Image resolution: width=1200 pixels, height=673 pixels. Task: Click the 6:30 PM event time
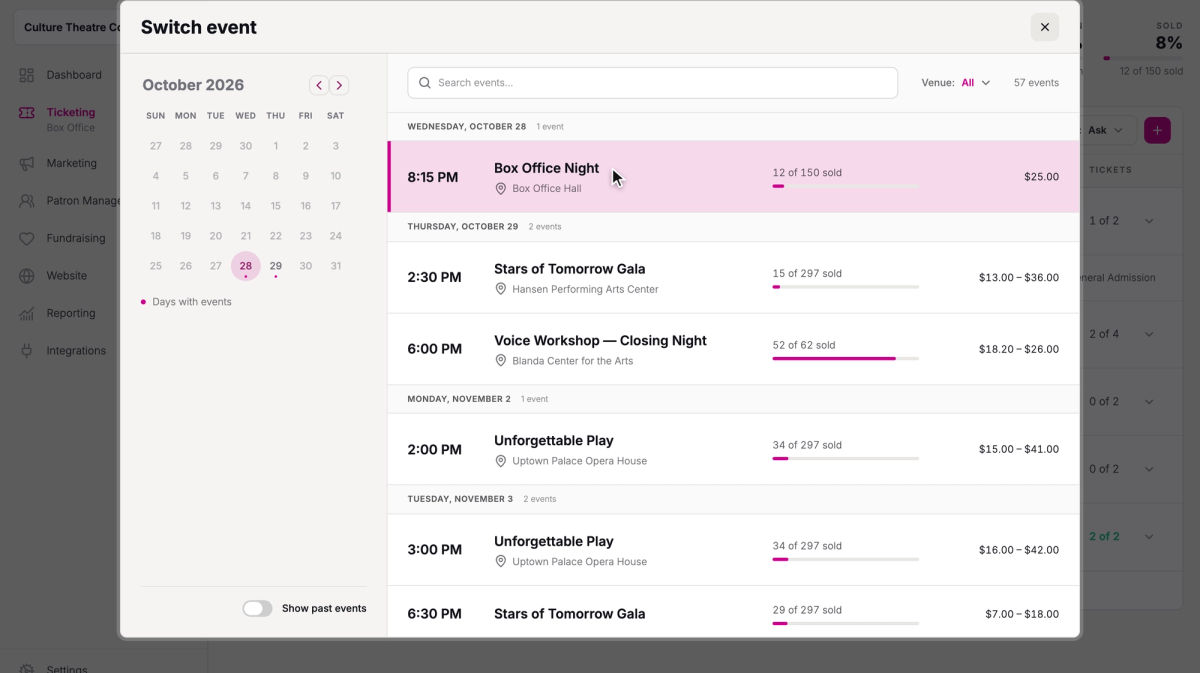434,614
